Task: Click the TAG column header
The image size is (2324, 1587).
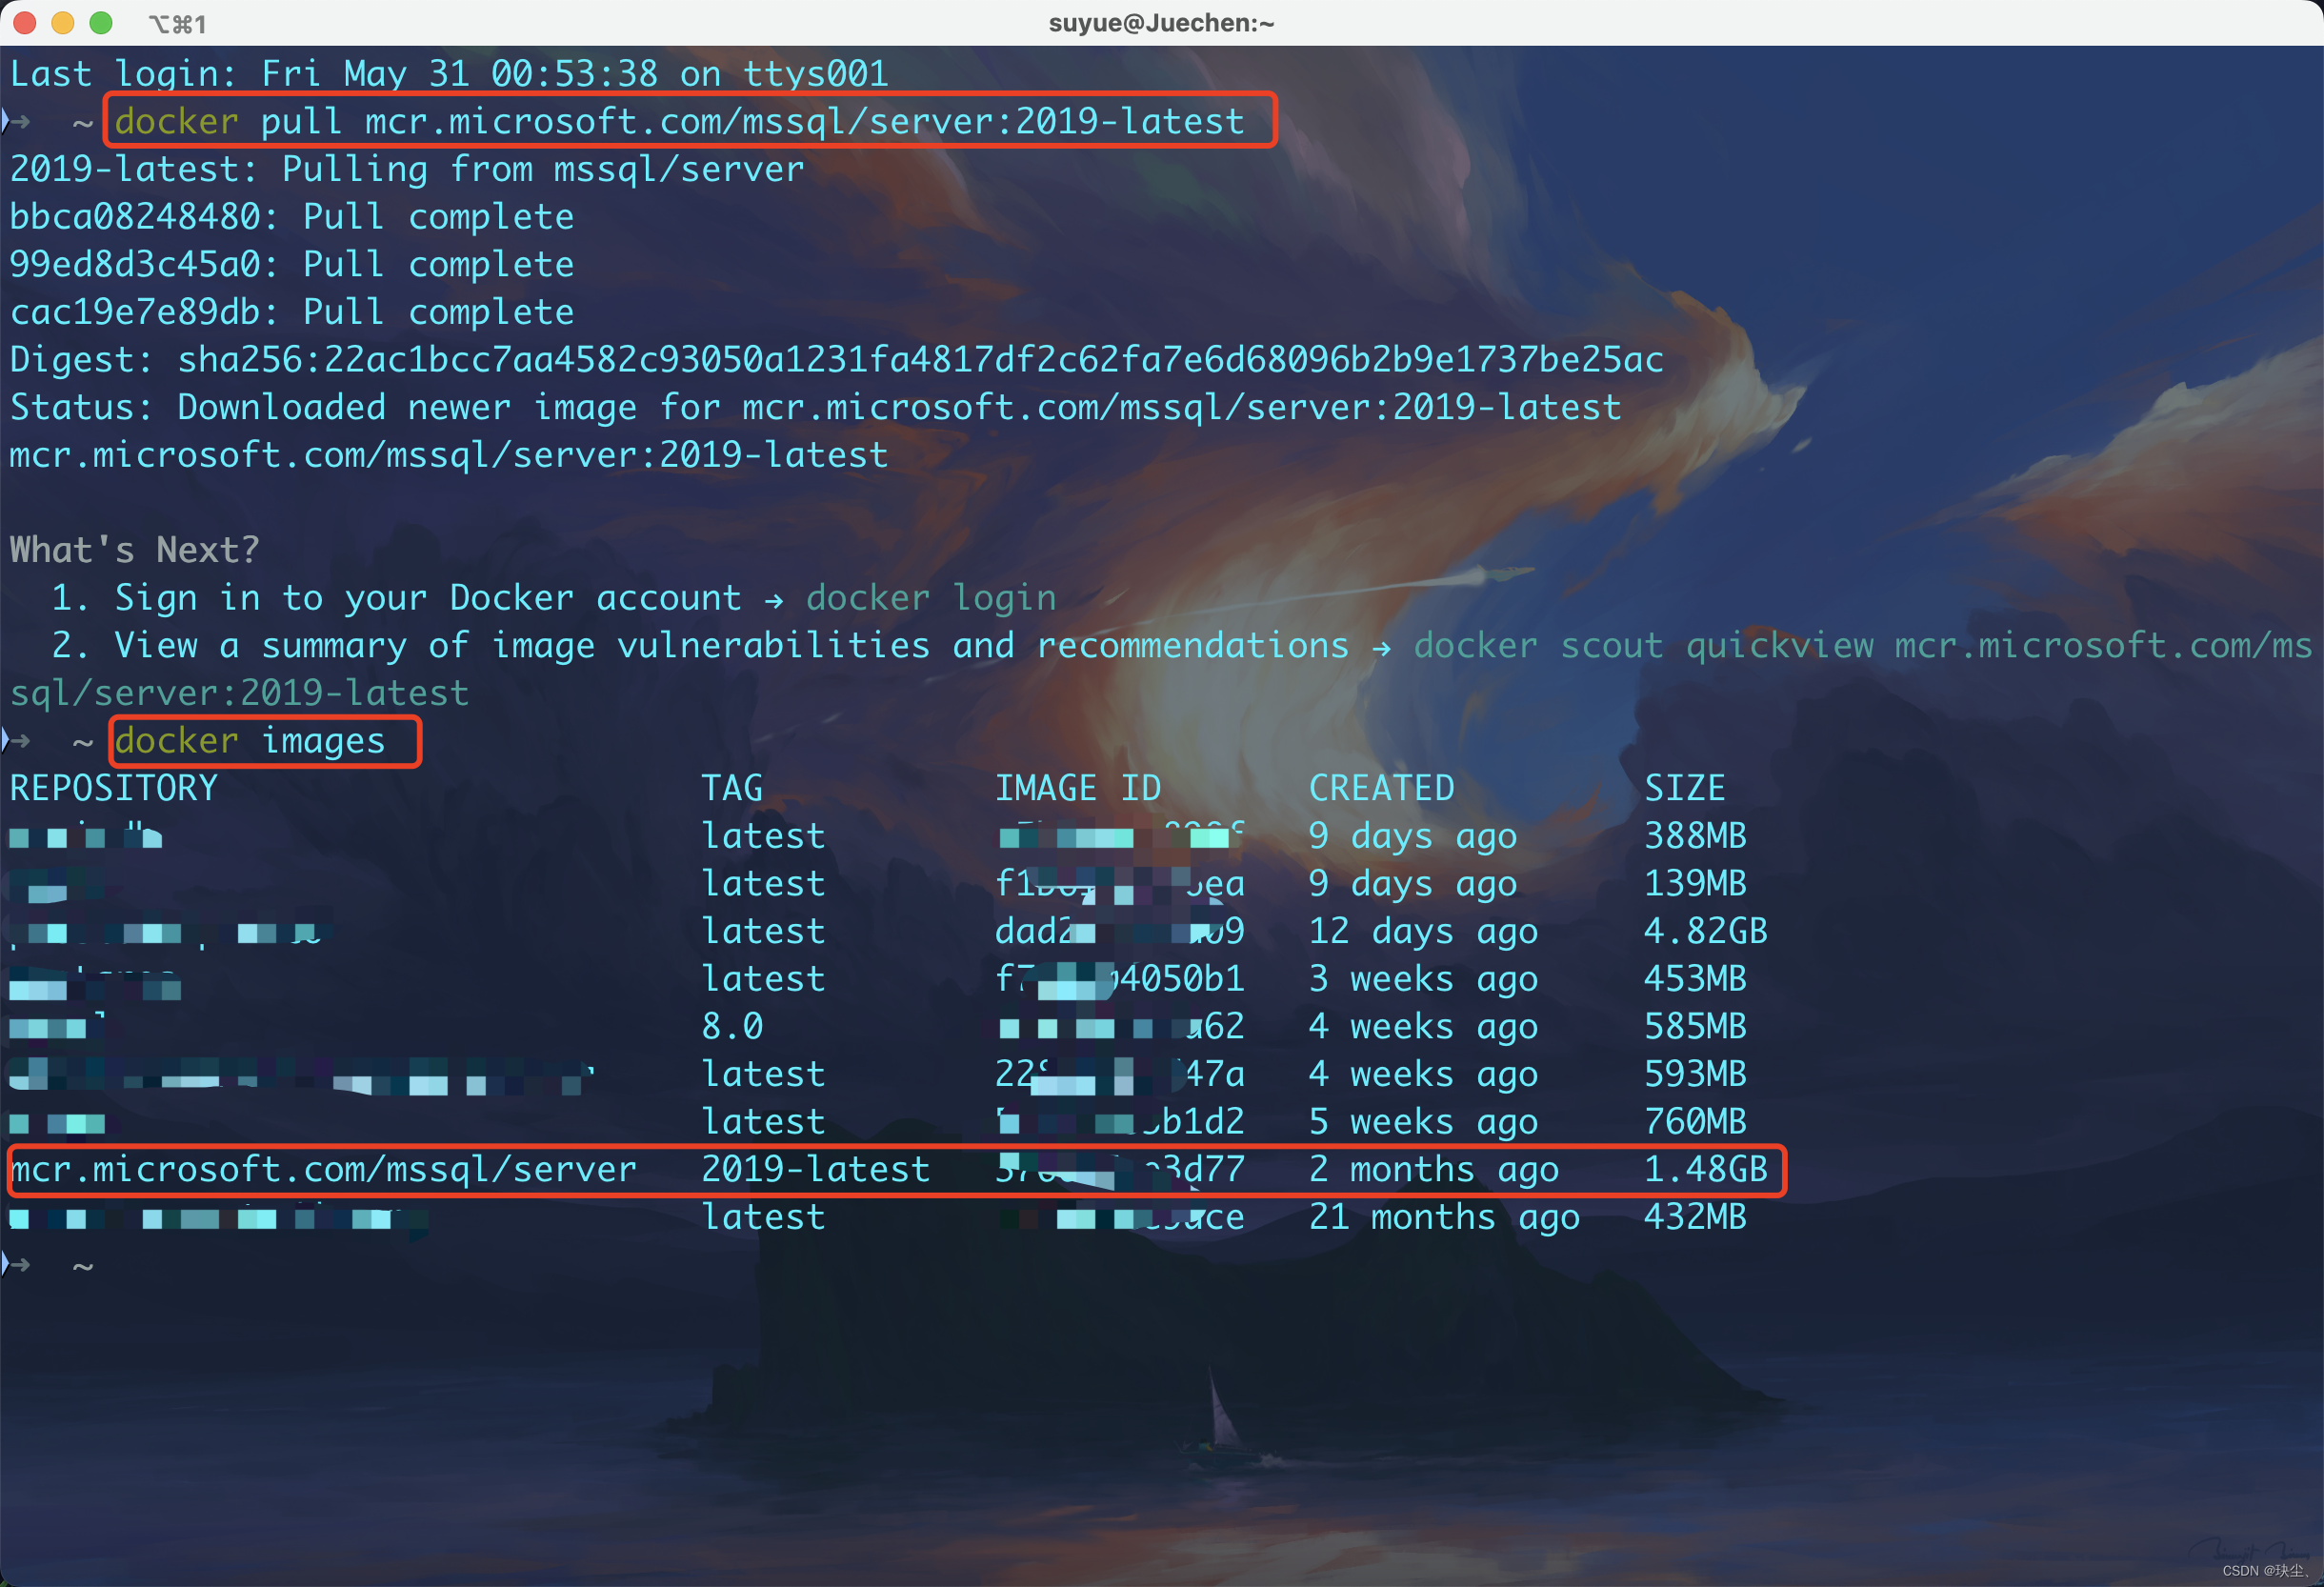Action: coord(732,788)
